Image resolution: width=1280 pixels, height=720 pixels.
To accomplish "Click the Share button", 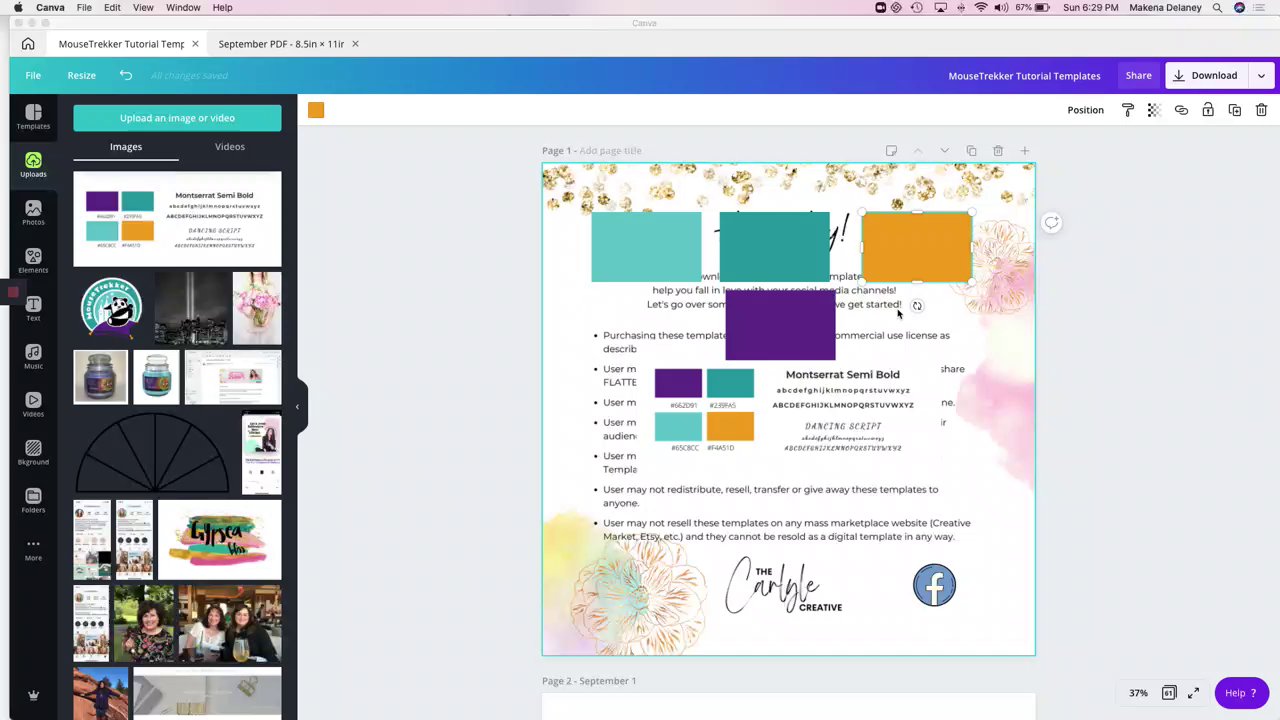I will click(1138, 75).
